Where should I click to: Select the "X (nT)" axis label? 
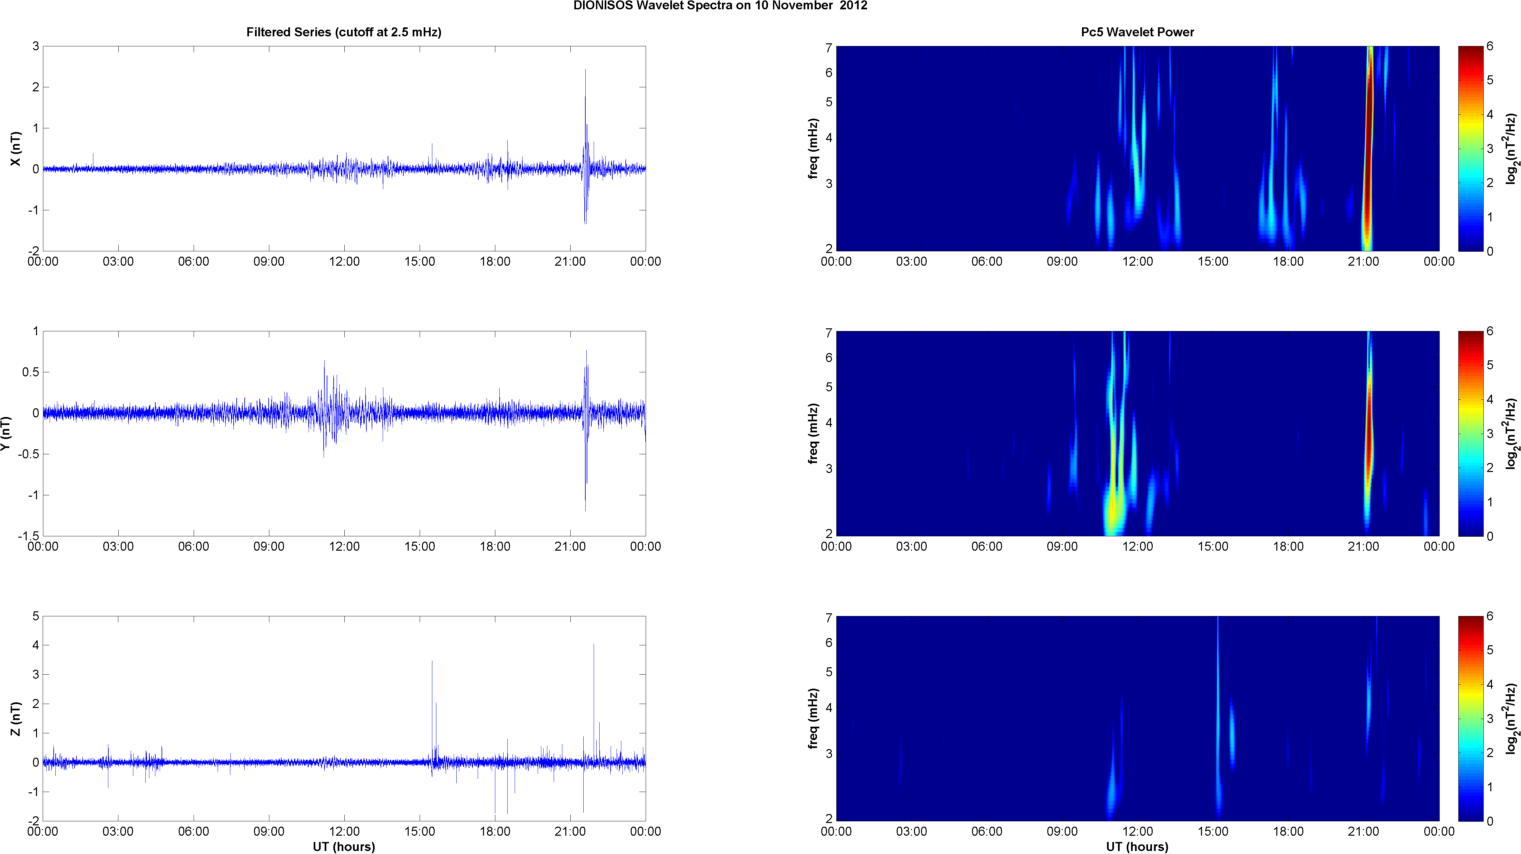(15, 149)
